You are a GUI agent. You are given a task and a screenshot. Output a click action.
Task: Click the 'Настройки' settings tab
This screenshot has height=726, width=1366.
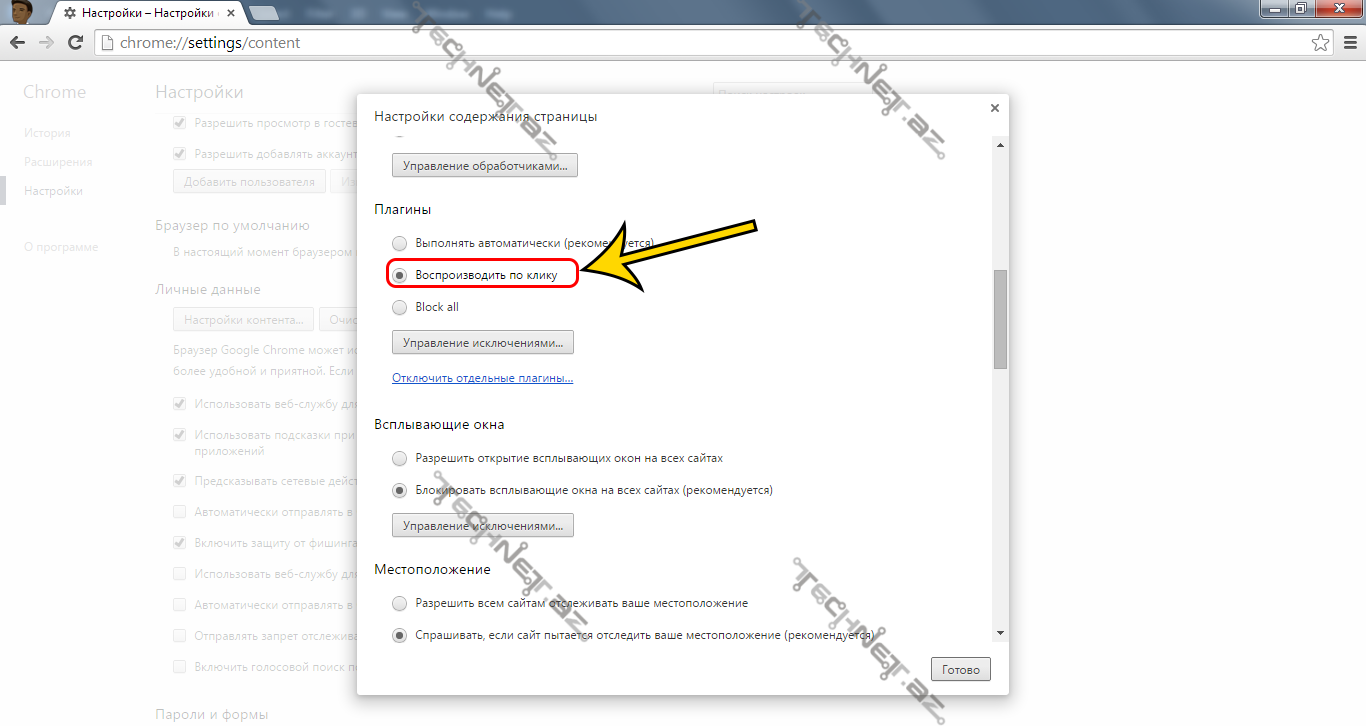point(147,14)
